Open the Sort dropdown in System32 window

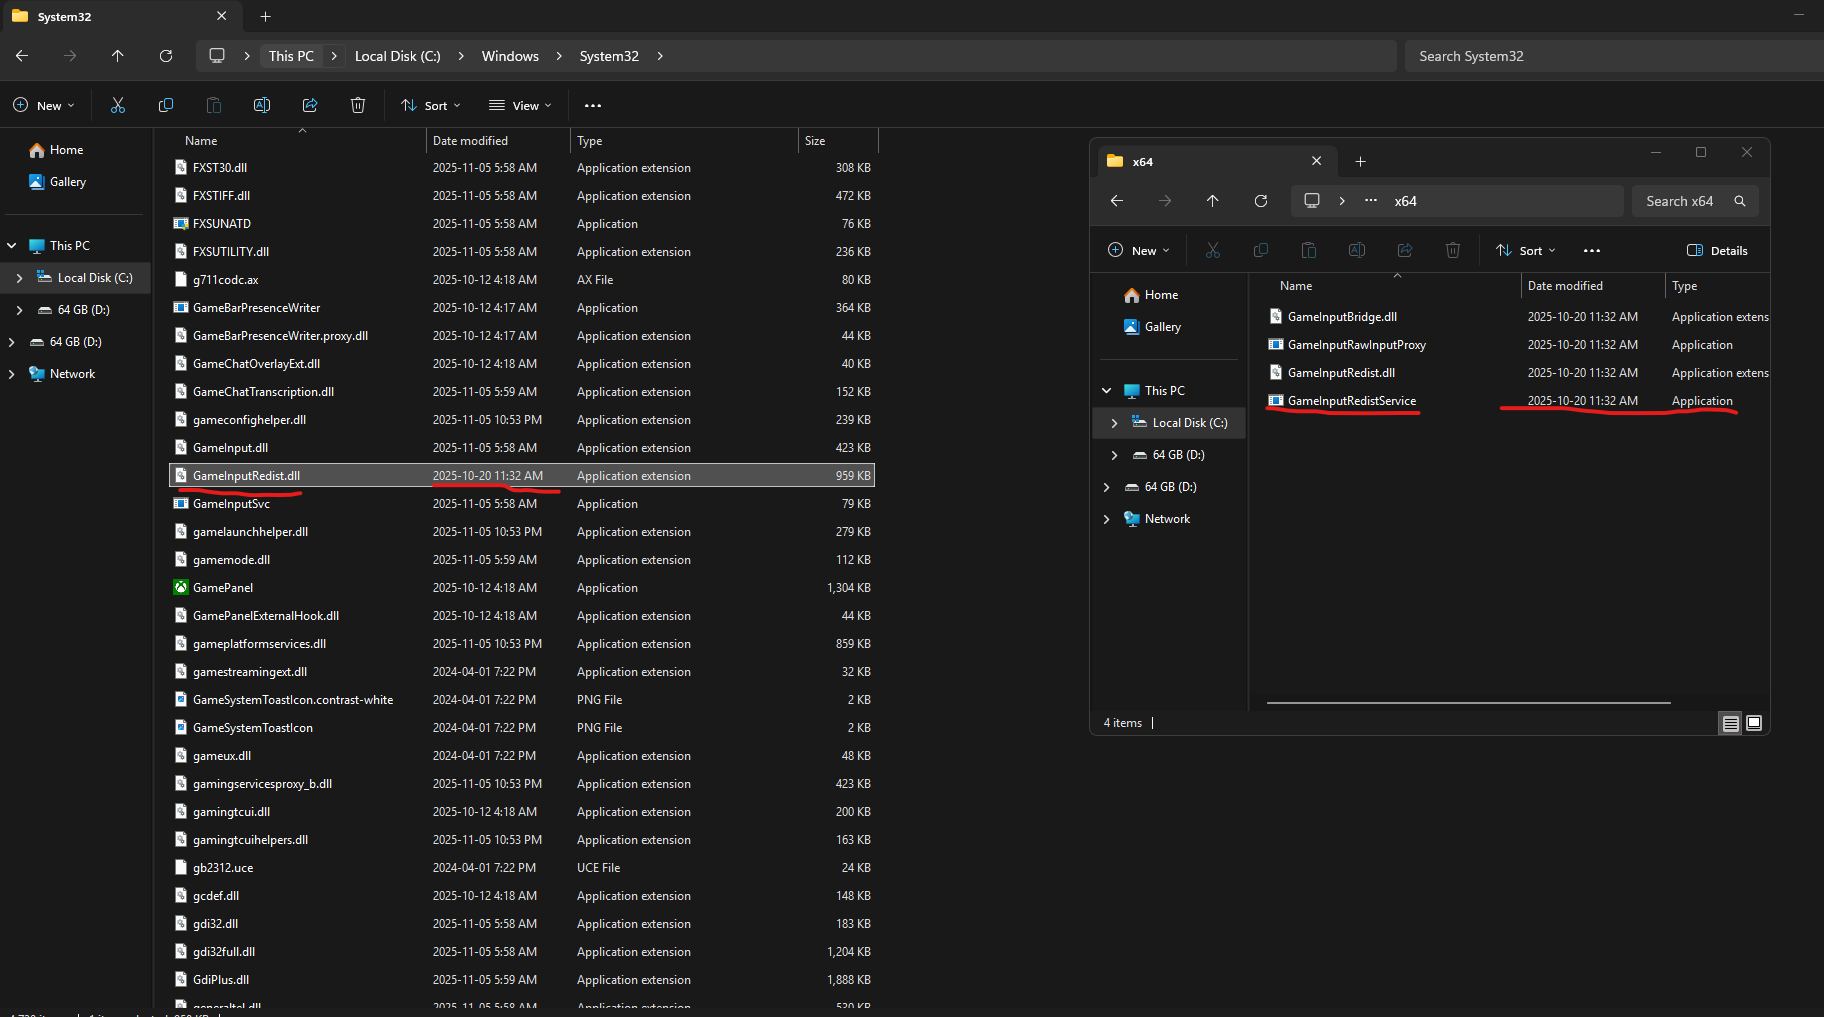[x=431, y=105]
